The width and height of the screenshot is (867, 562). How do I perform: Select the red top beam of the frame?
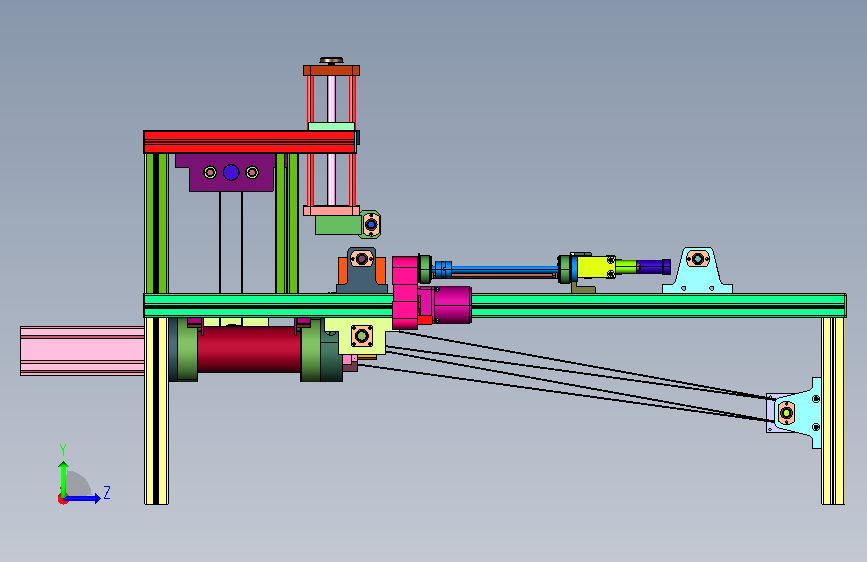249,142
